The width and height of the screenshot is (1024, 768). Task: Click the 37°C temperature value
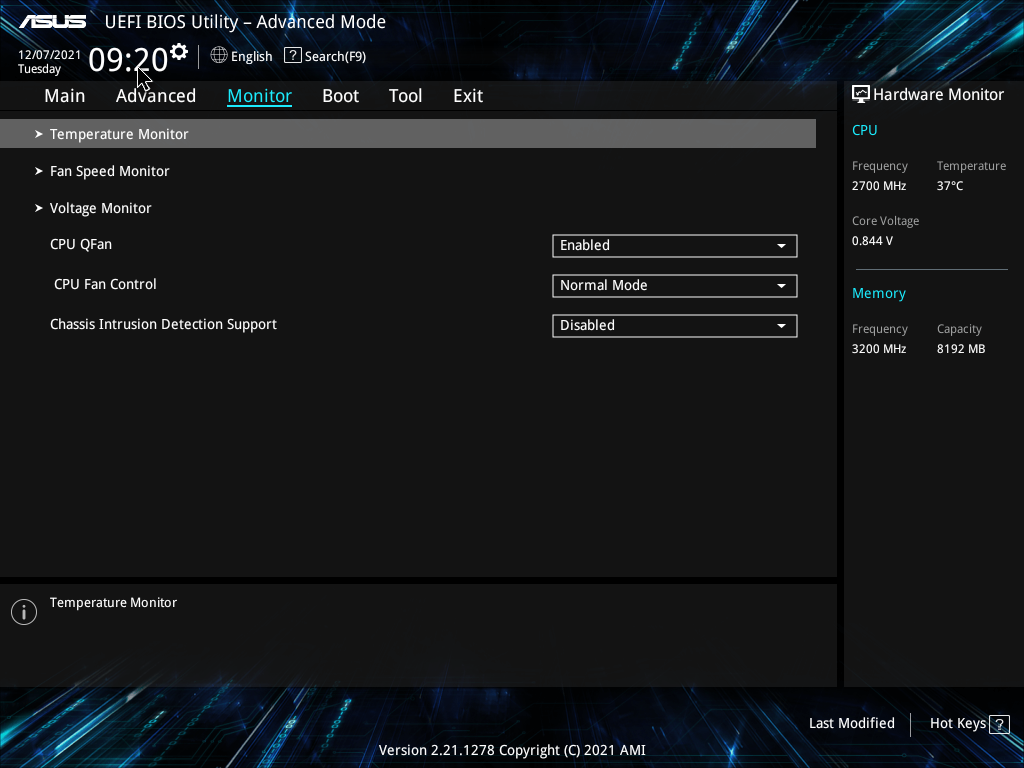click(x=950, y=186)
